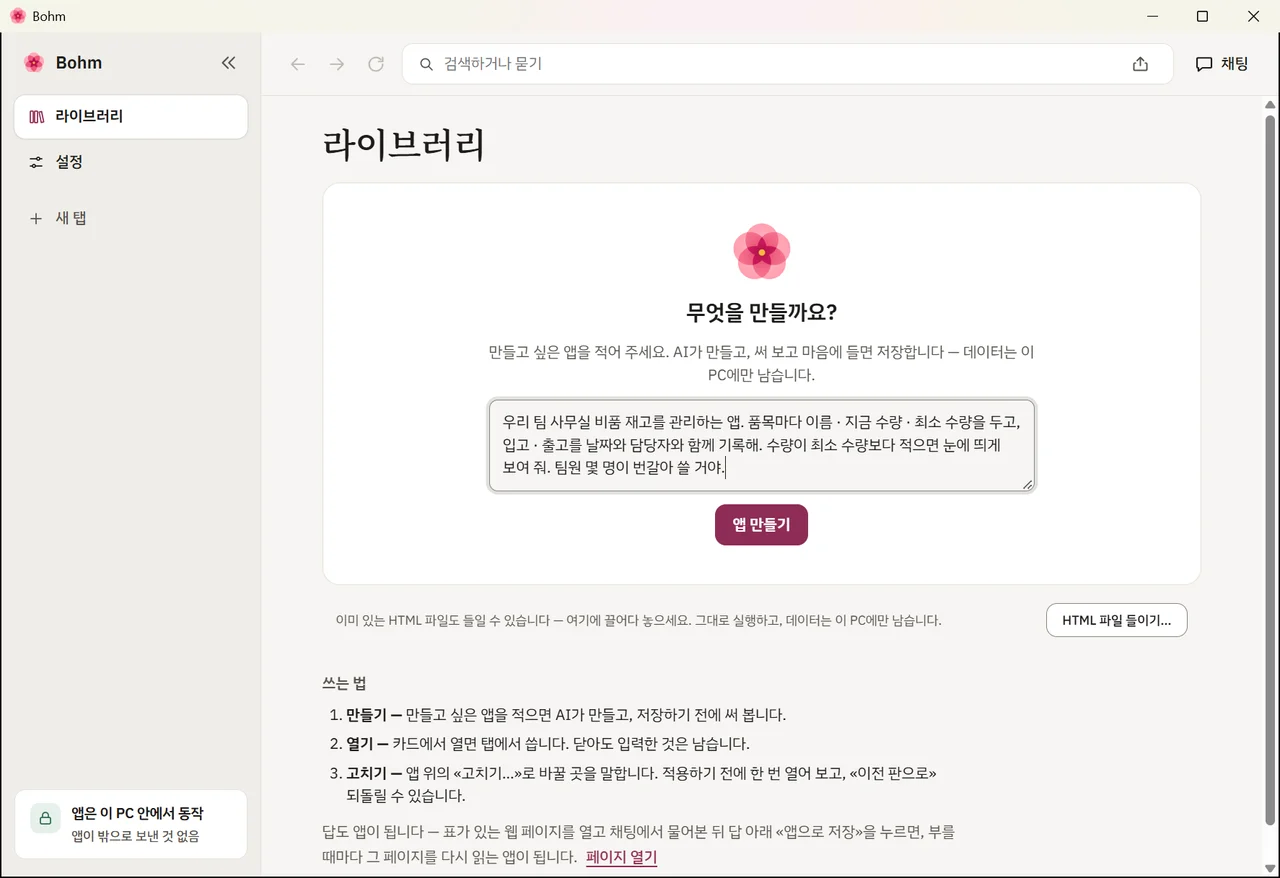Click the 무엇을 만들까요? heading
The image size is (1280, 878).
coord(761,312)
